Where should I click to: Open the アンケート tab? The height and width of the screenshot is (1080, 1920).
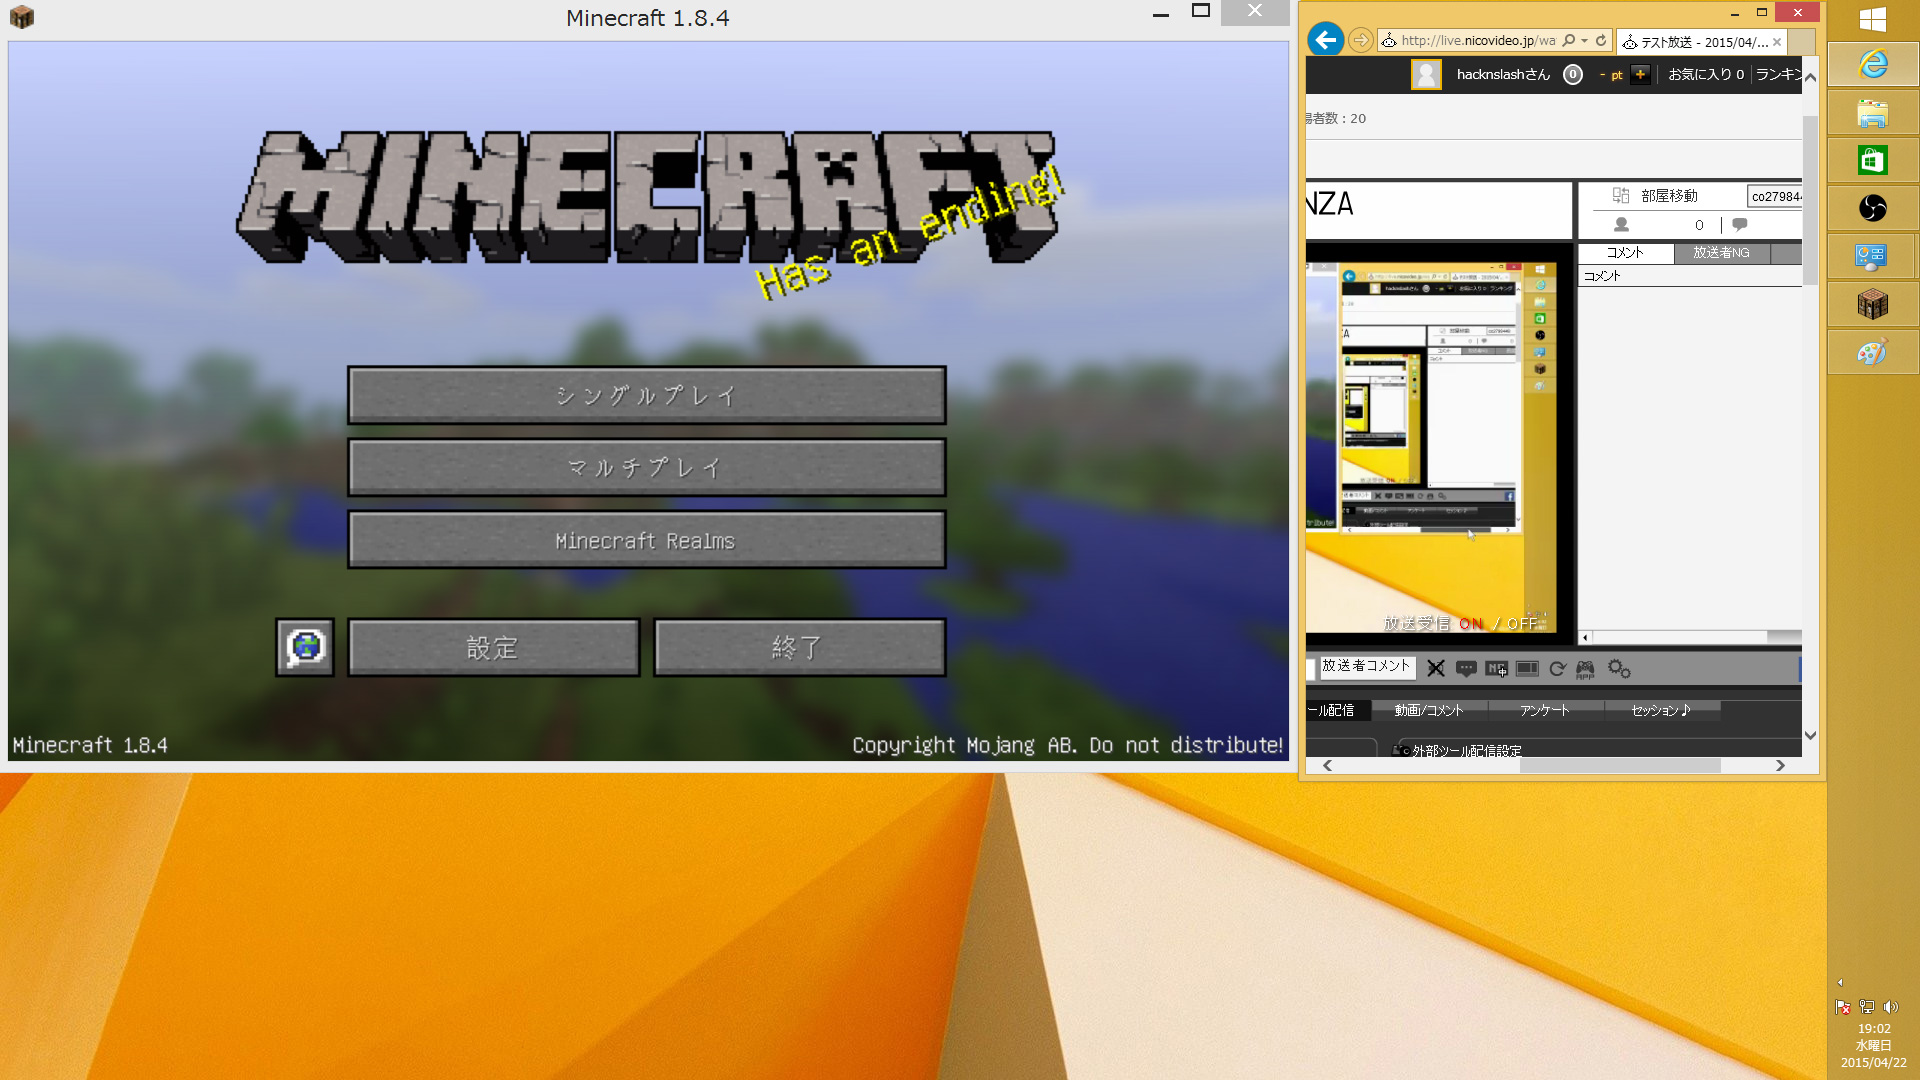(1545, 710)
